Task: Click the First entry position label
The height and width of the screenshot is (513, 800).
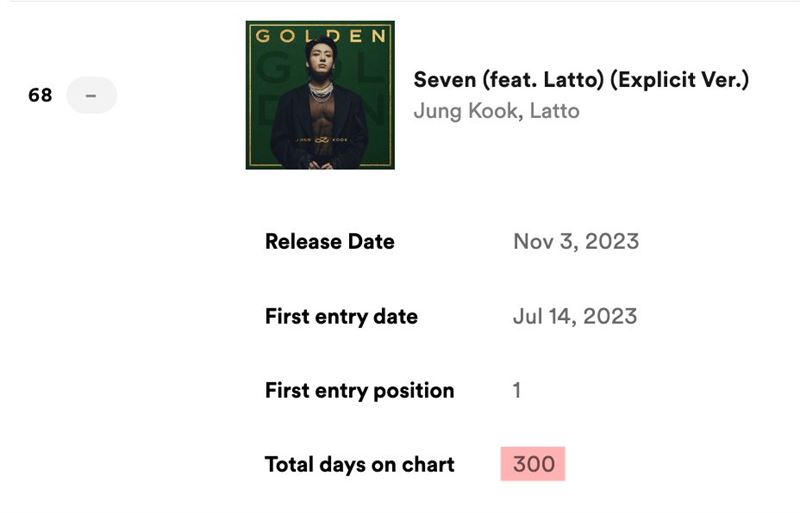Action: tap(360, 390)
